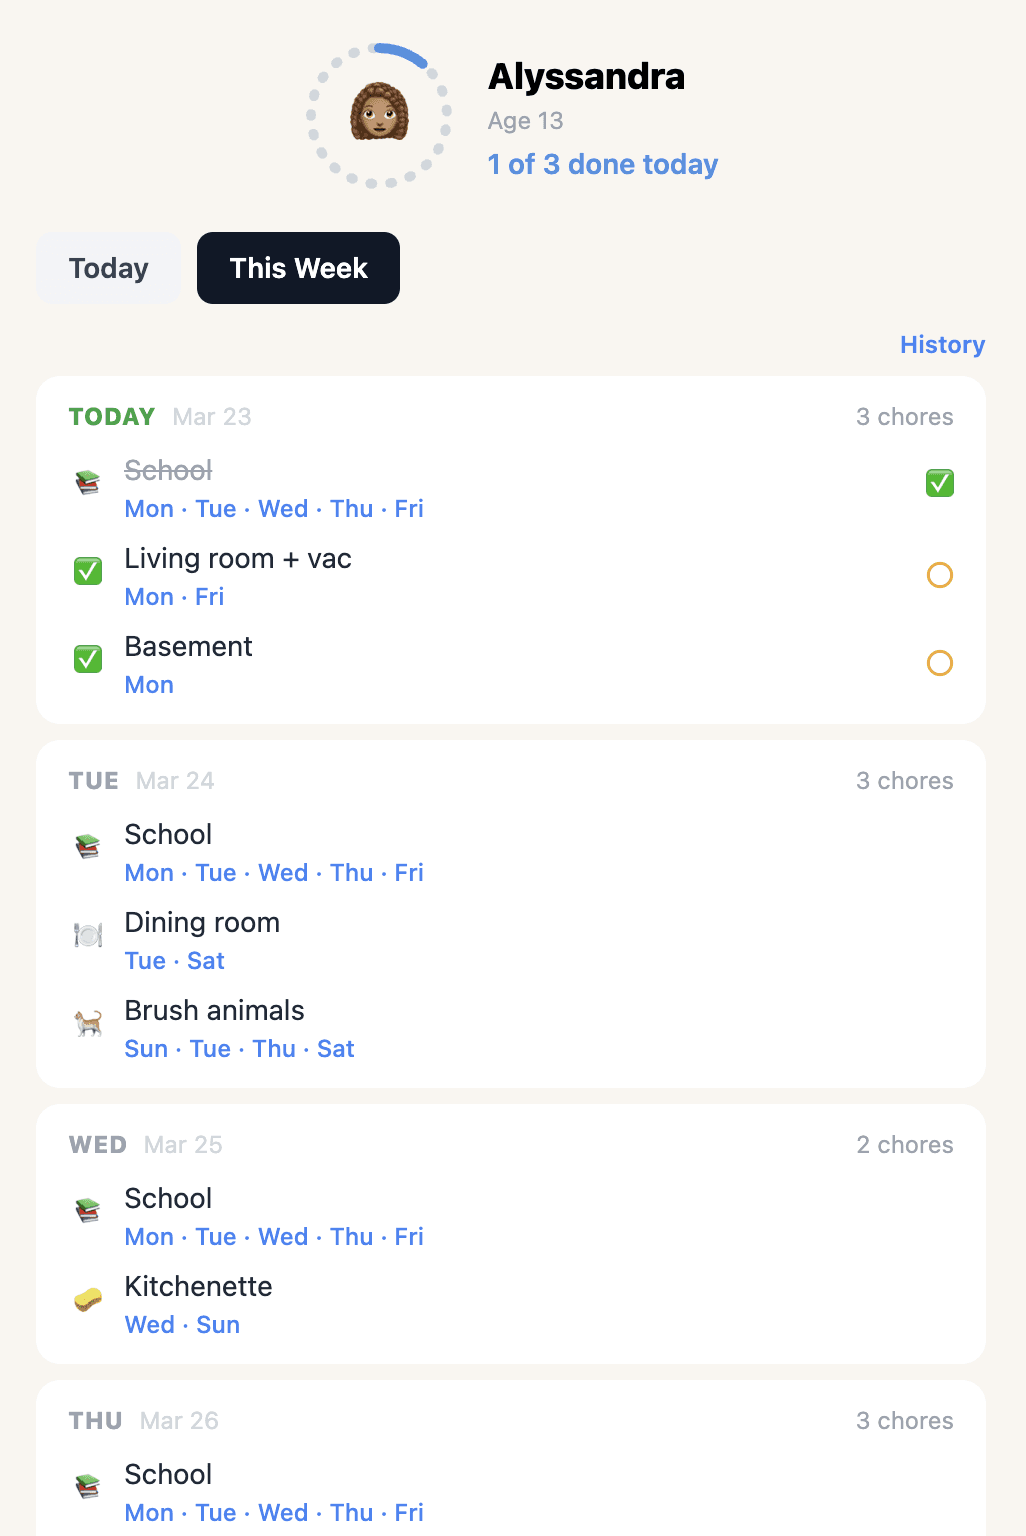Toggle School's completed checkmark for today

pos(938,483)
